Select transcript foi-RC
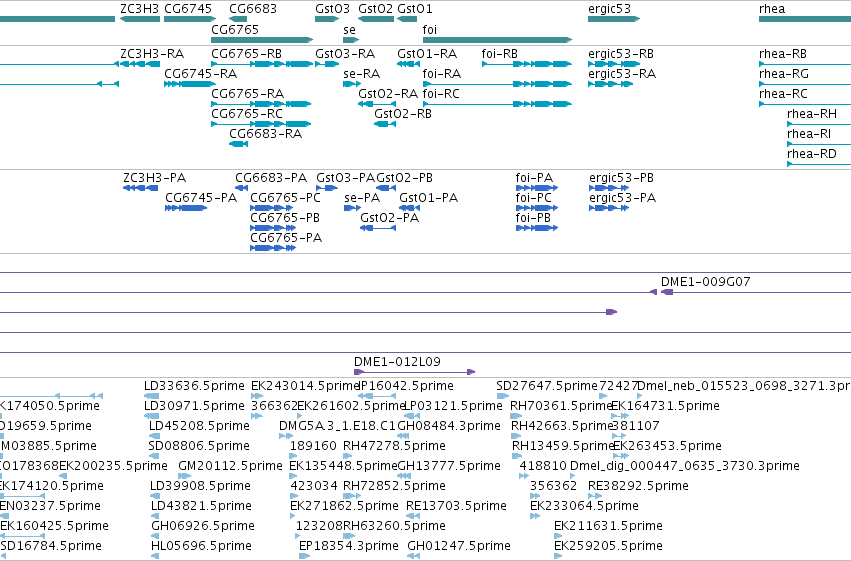The height and width of the screenshot is (561, 851). click(x=498, y=104)
